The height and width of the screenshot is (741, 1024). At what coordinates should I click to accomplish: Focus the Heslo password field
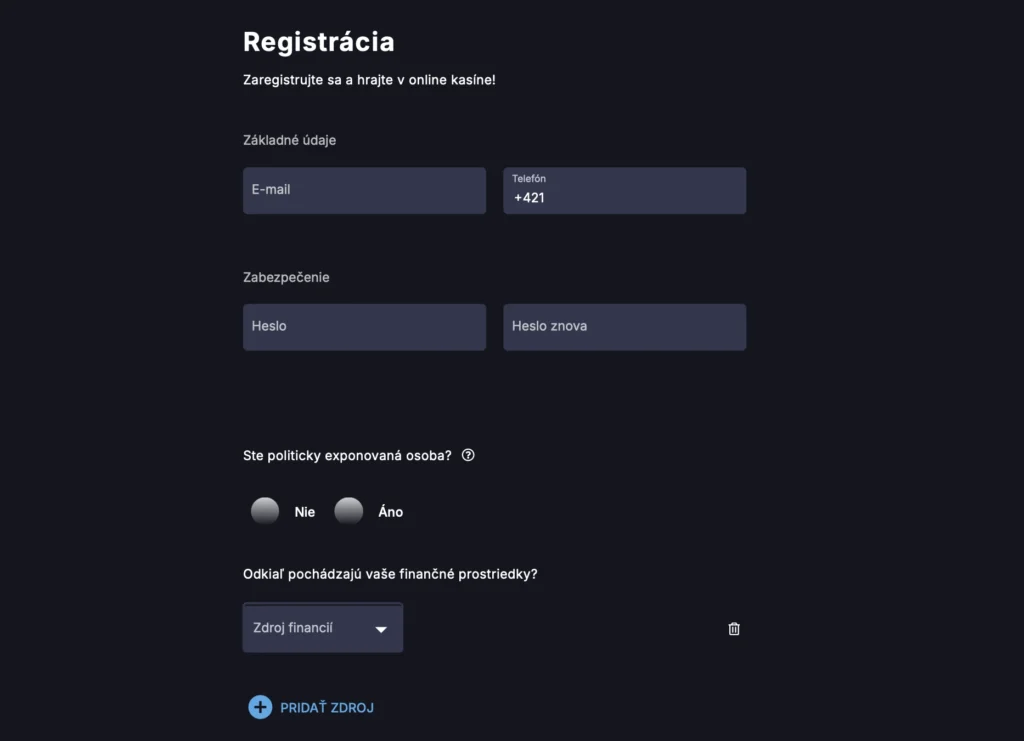364,326
